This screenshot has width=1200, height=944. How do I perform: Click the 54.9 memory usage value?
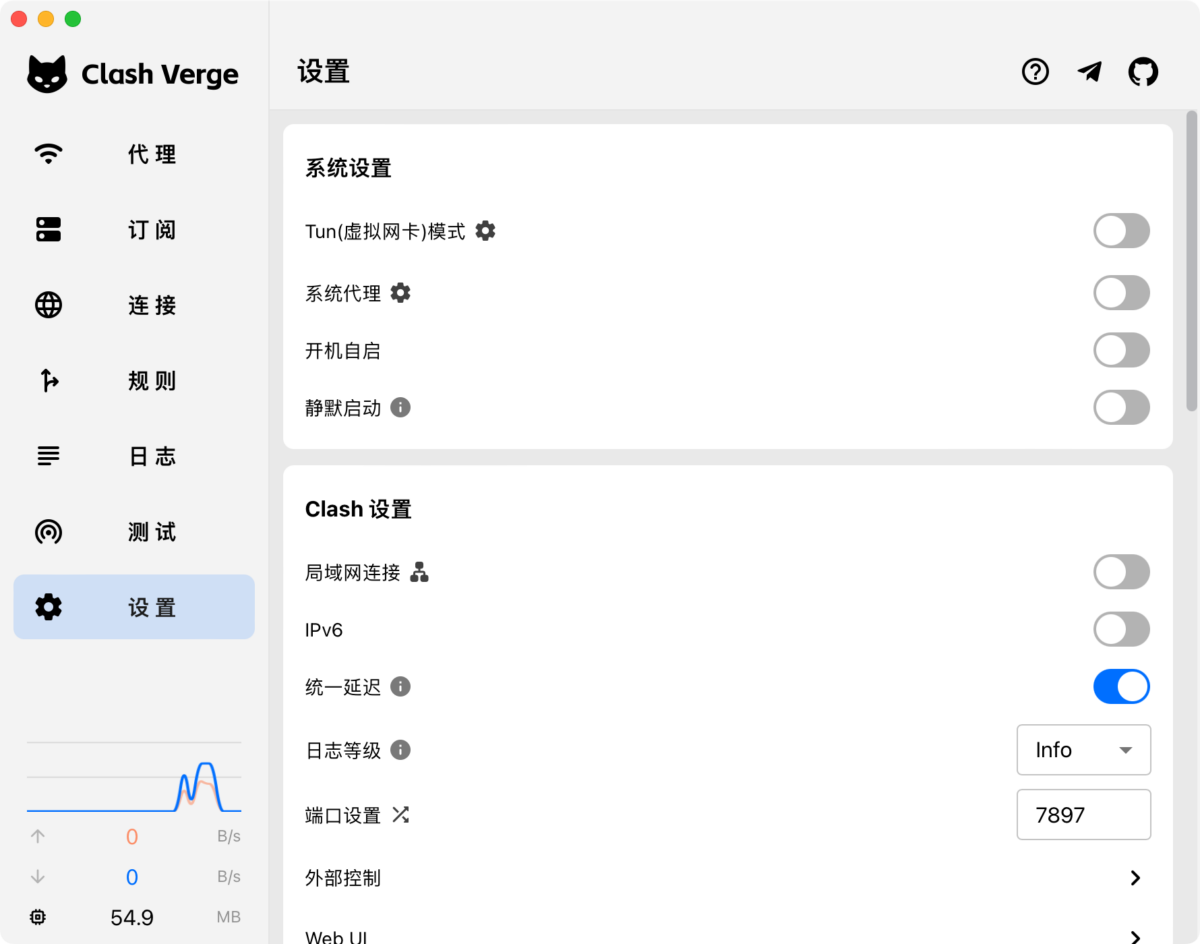click(132, 917)
